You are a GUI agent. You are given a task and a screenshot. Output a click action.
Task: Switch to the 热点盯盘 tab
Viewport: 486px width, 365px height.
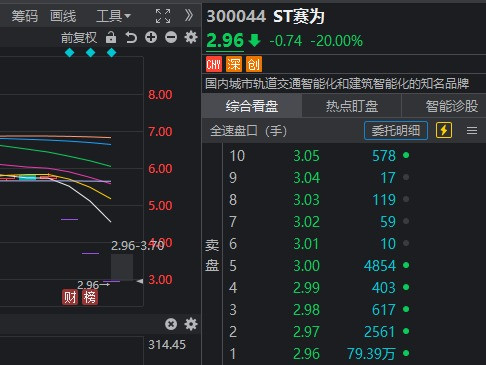coord(352,106)
